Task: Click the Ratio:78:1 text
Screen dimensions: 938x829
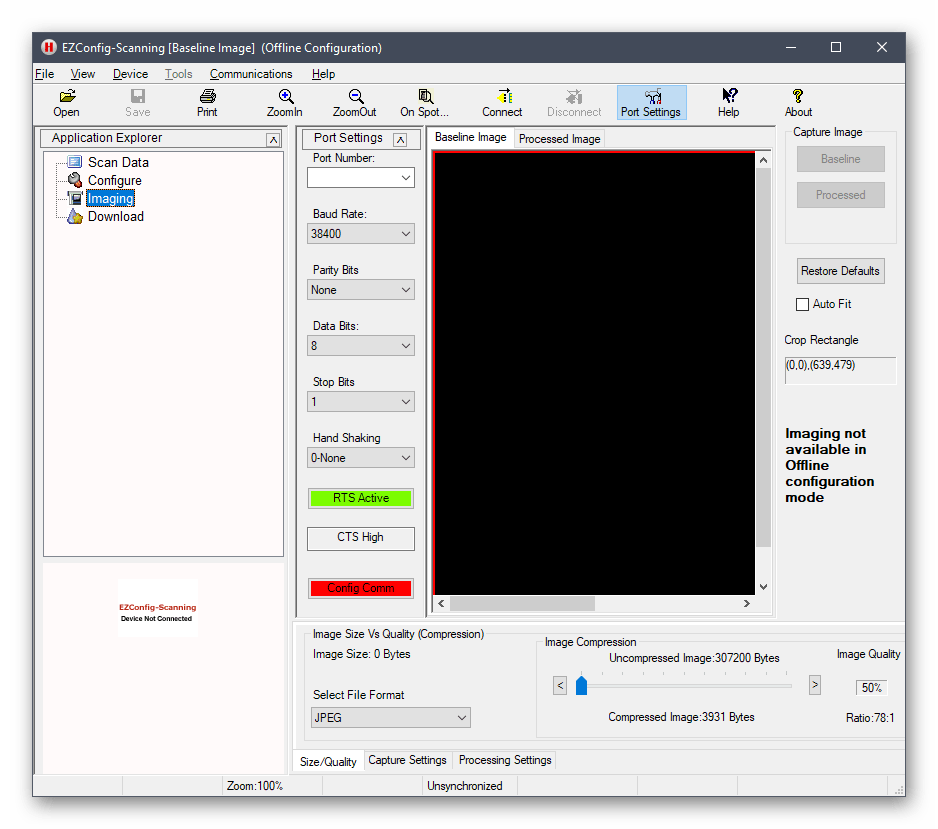Action: pyautogui.click(x=870, y=718)
